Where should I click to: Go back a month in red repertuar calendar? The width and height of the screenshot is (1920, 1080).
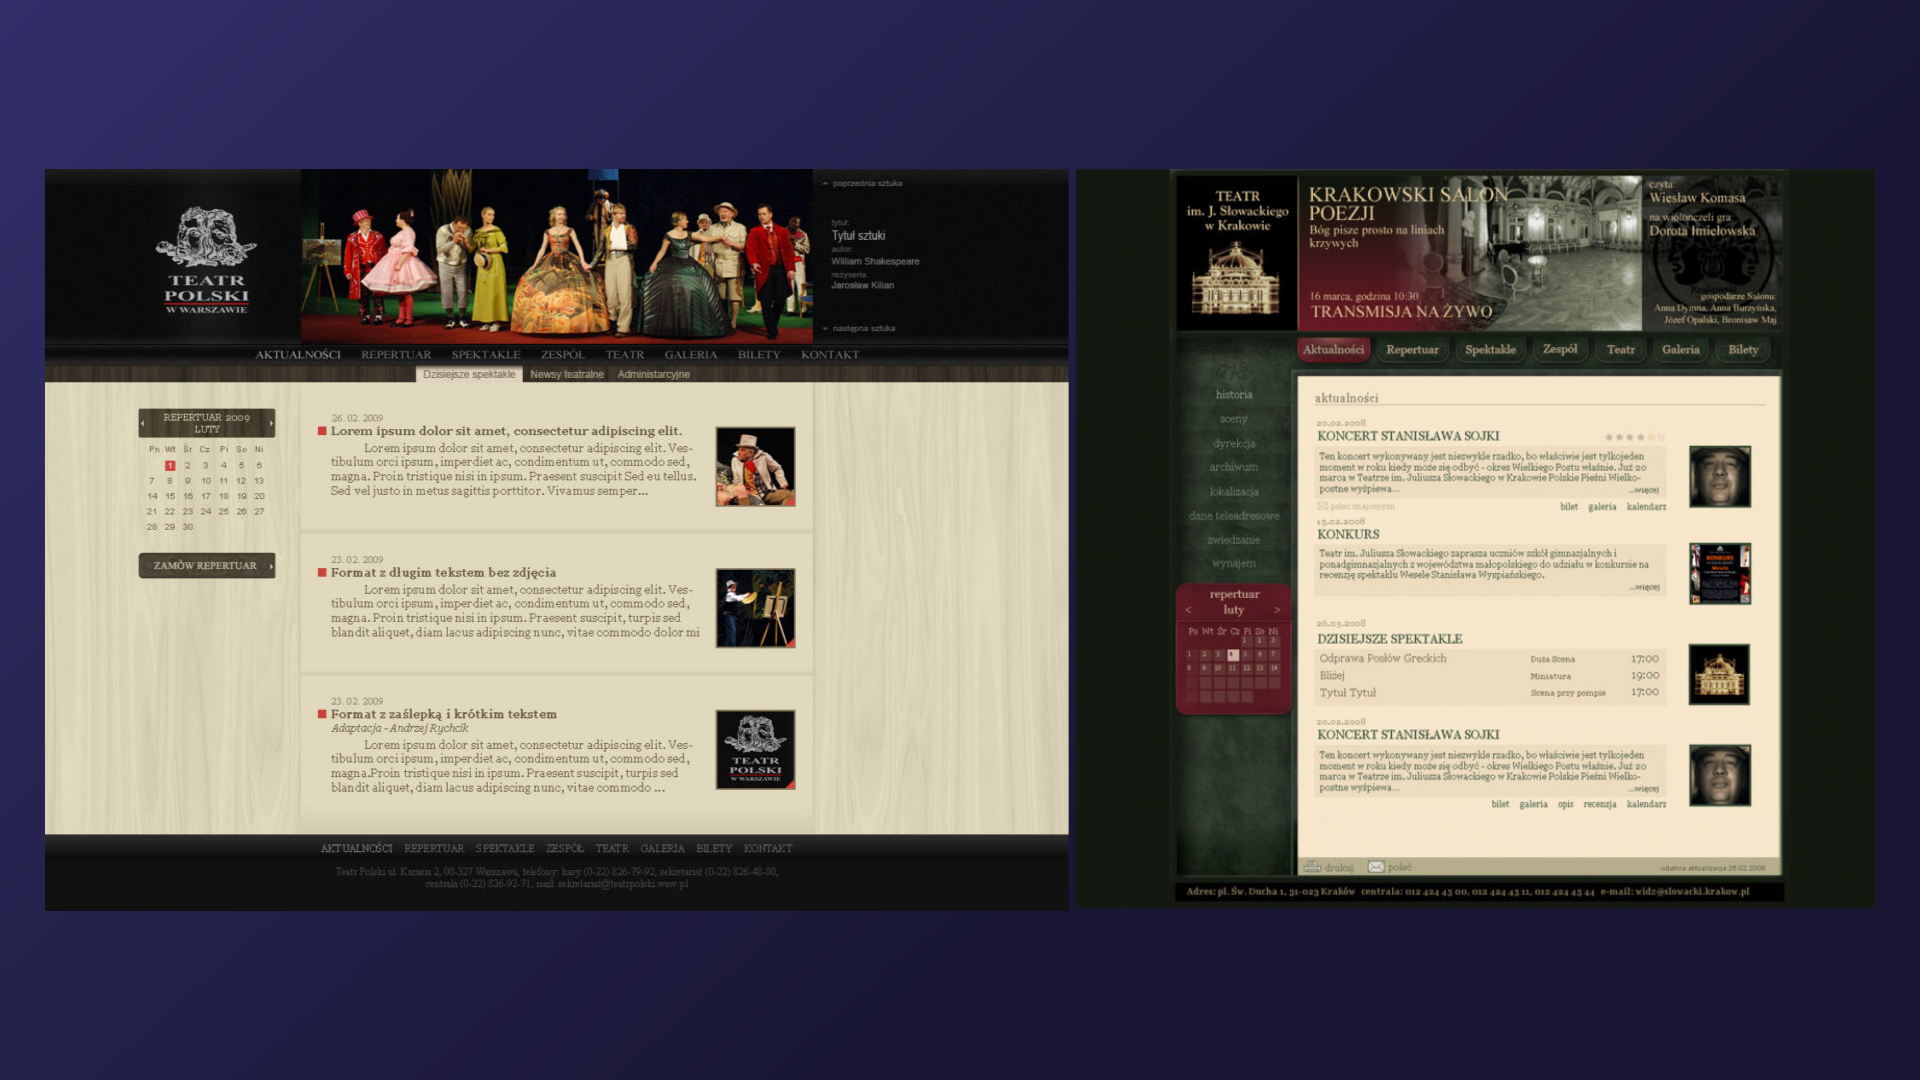1188,610
